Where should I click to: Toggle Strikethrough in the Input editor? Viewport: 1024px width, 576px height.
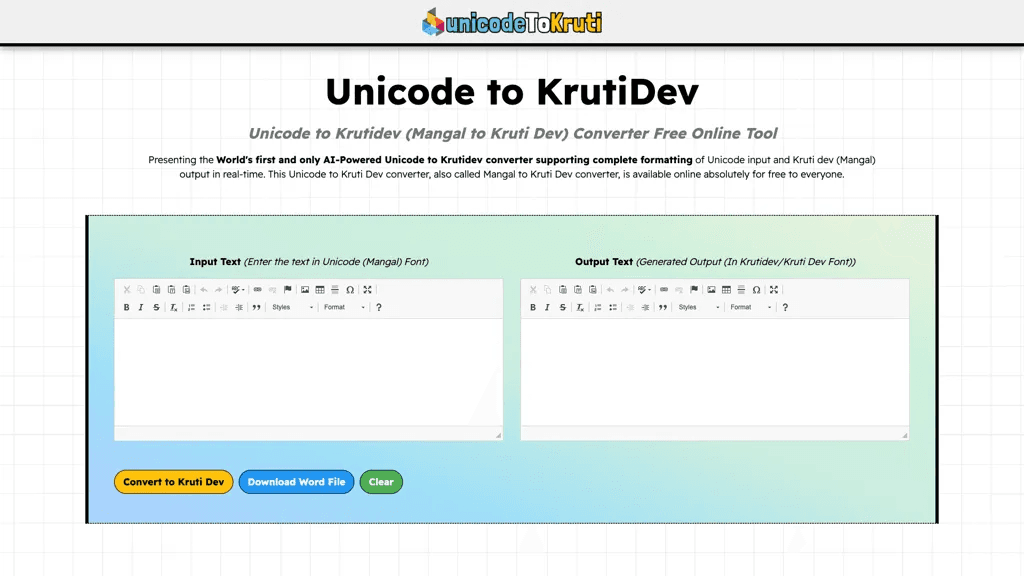point(156,307)
